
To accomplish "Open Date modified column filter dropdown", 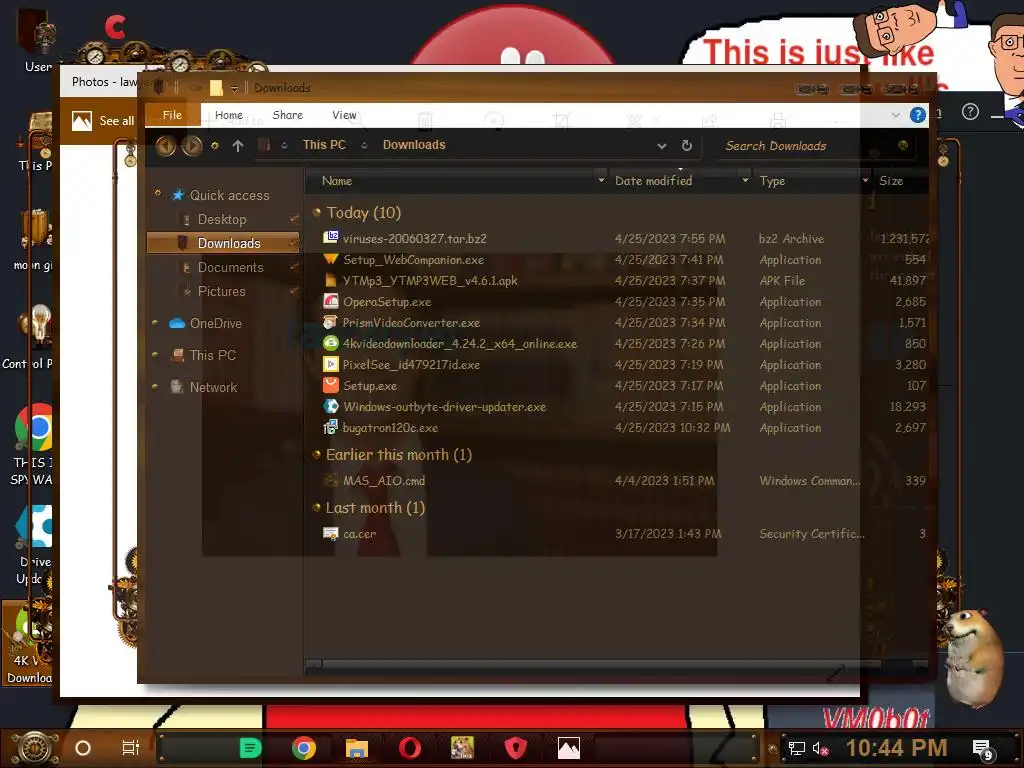I will tap(745, 180).
